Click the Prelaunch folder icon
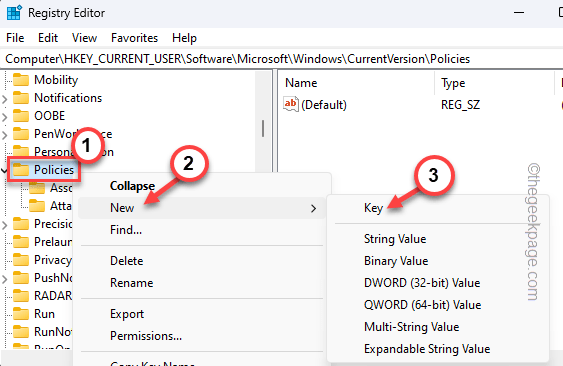This screenshot has width=563, height=366. point(21,242)
